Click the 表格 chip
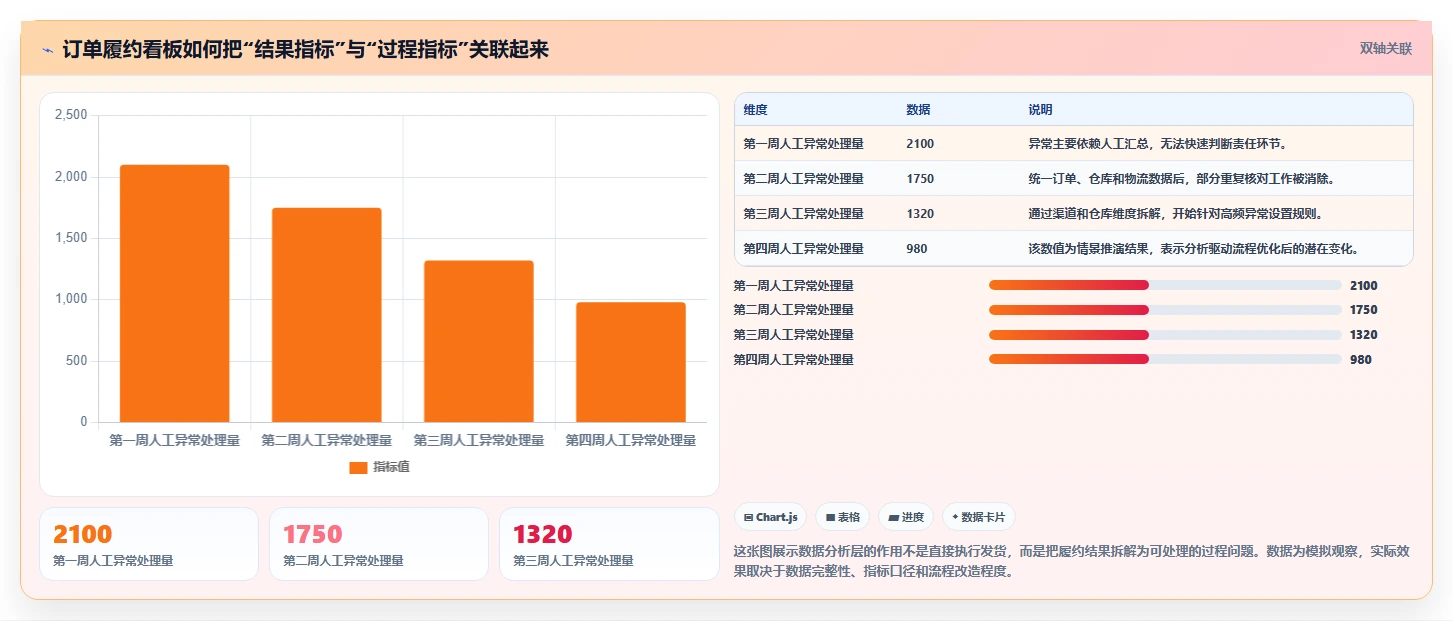 click(x=843, y=517)
